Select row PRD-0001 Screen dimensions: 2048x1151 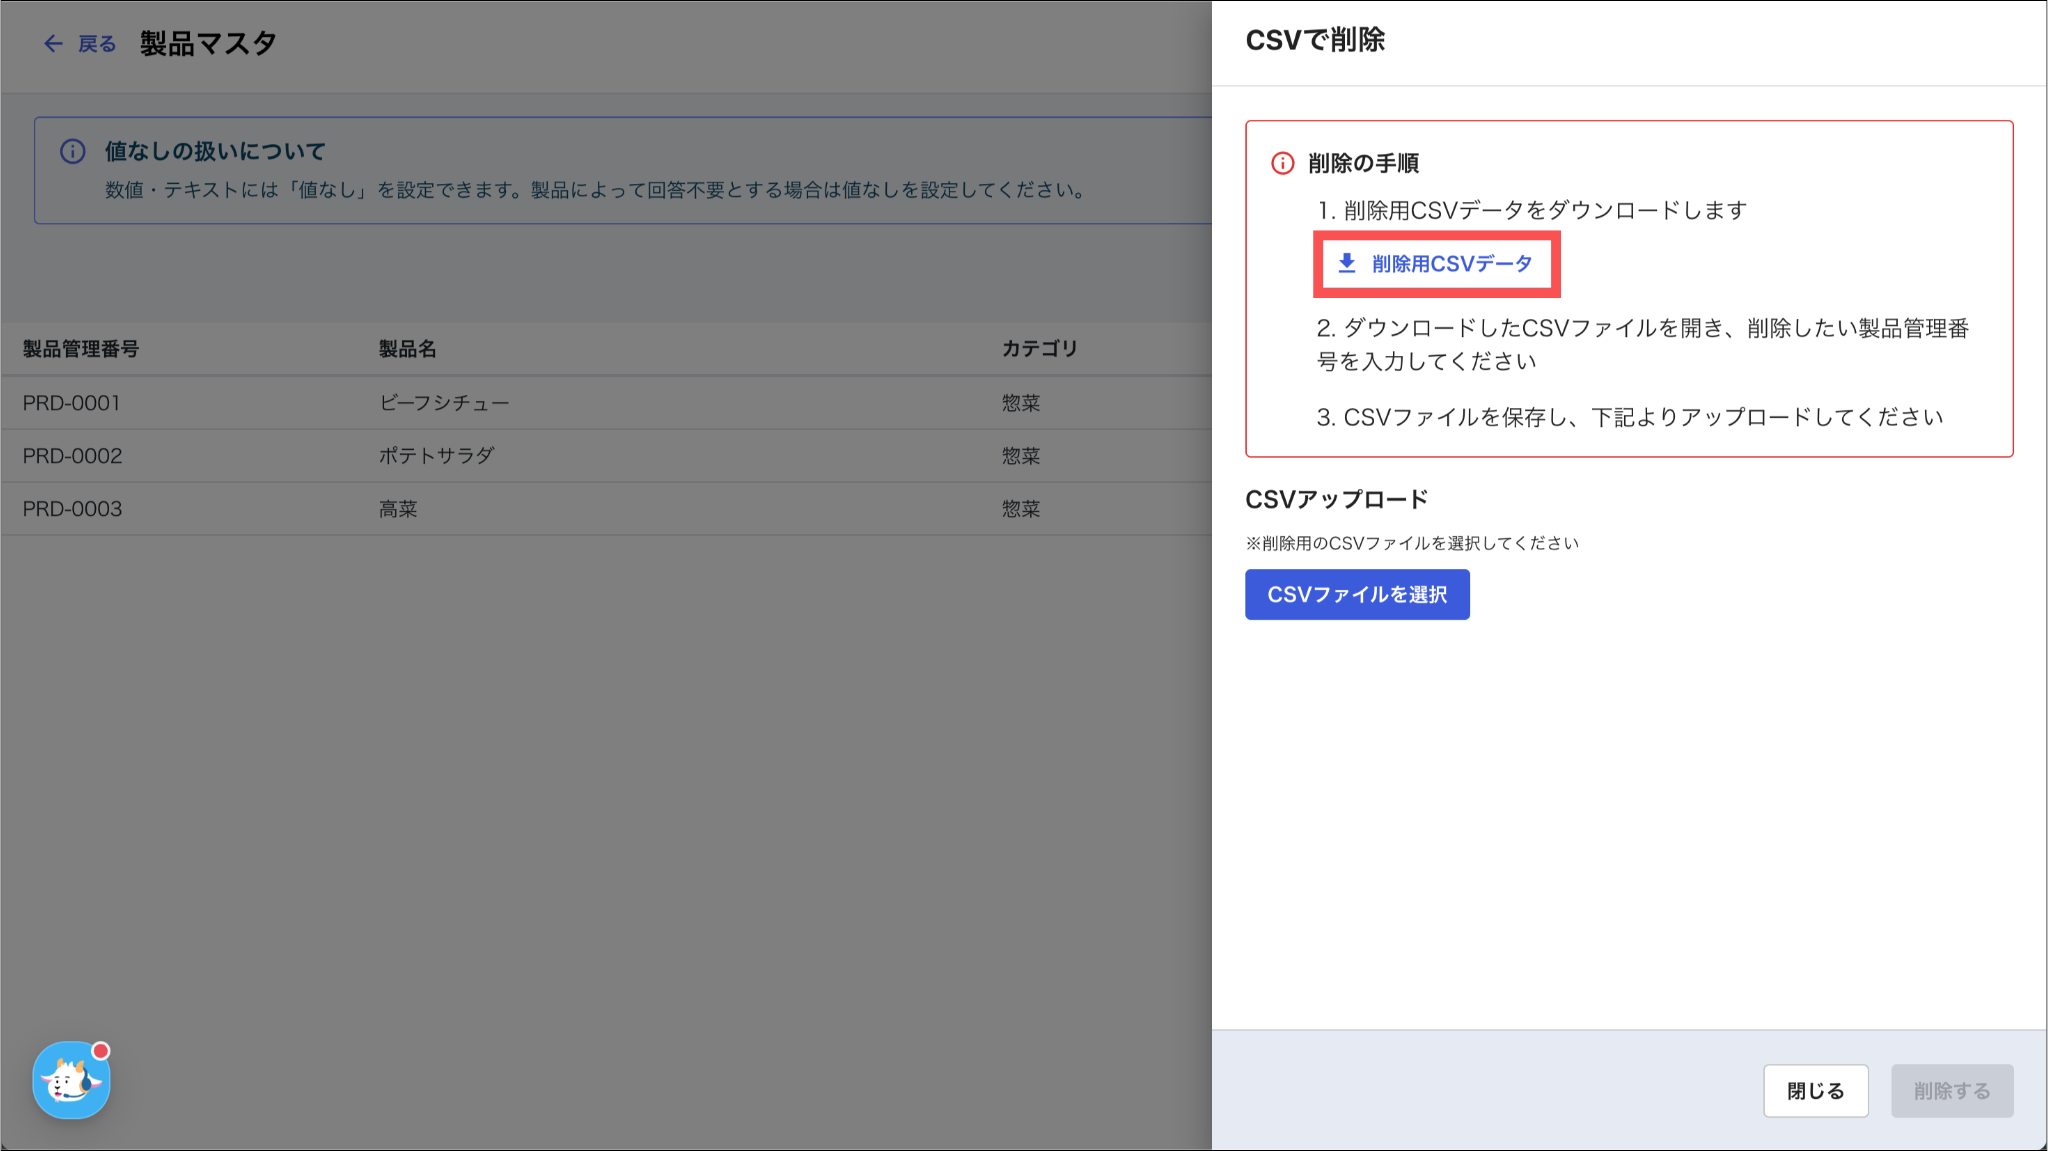click(72, 403)
